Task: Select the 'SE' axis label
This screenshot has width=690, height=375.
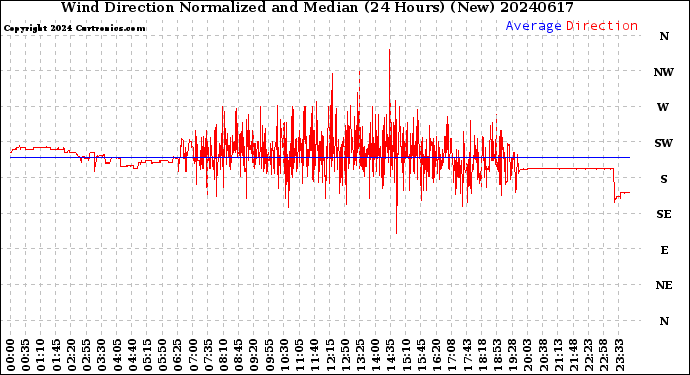Action: pyautogui.click(x=664, y=214)
